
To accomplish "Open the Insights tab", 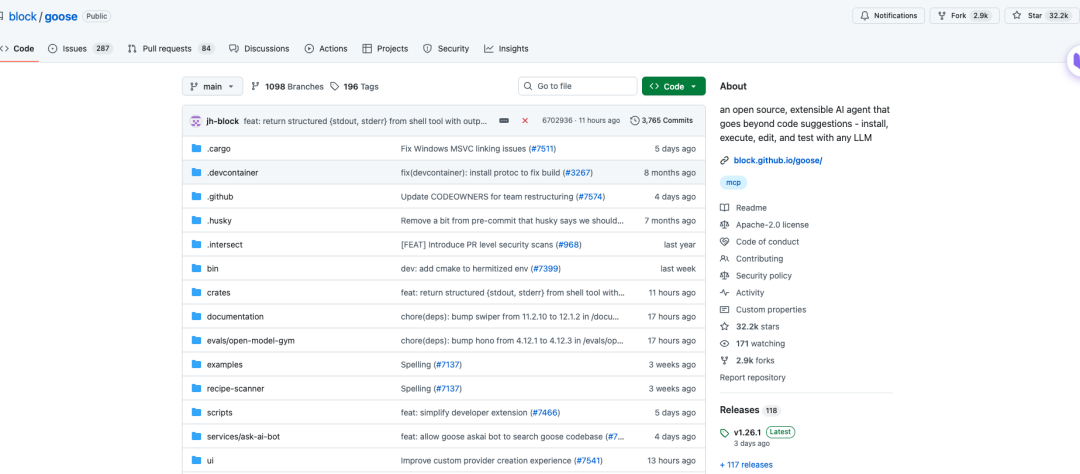I will (506, 49).
